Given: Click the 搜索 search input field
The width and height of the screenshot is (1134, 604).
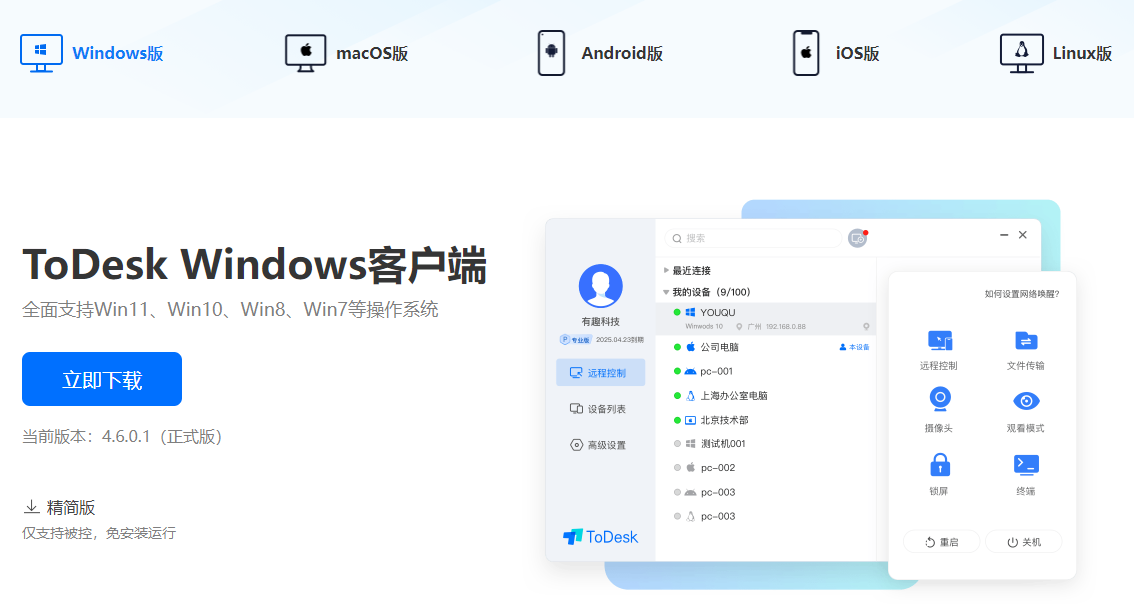Looking at the screenshot, I should (x=755, y=238).
